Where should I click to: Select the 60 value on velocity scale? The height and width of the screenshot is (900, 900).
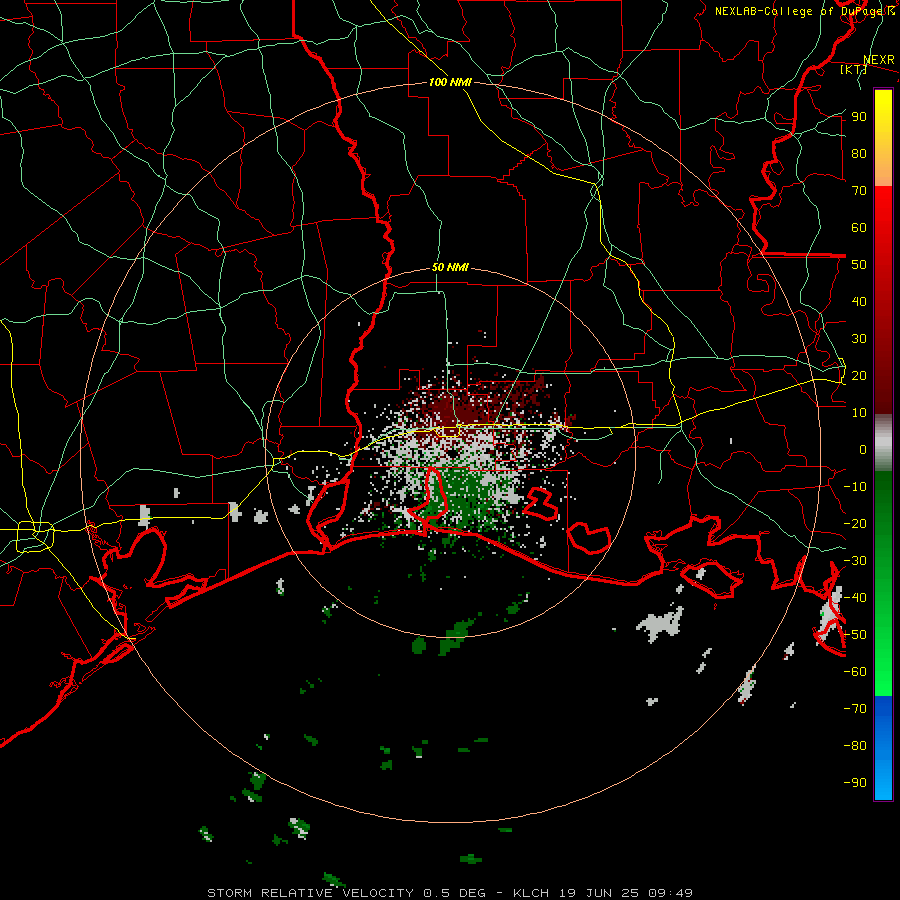[859, 227]
